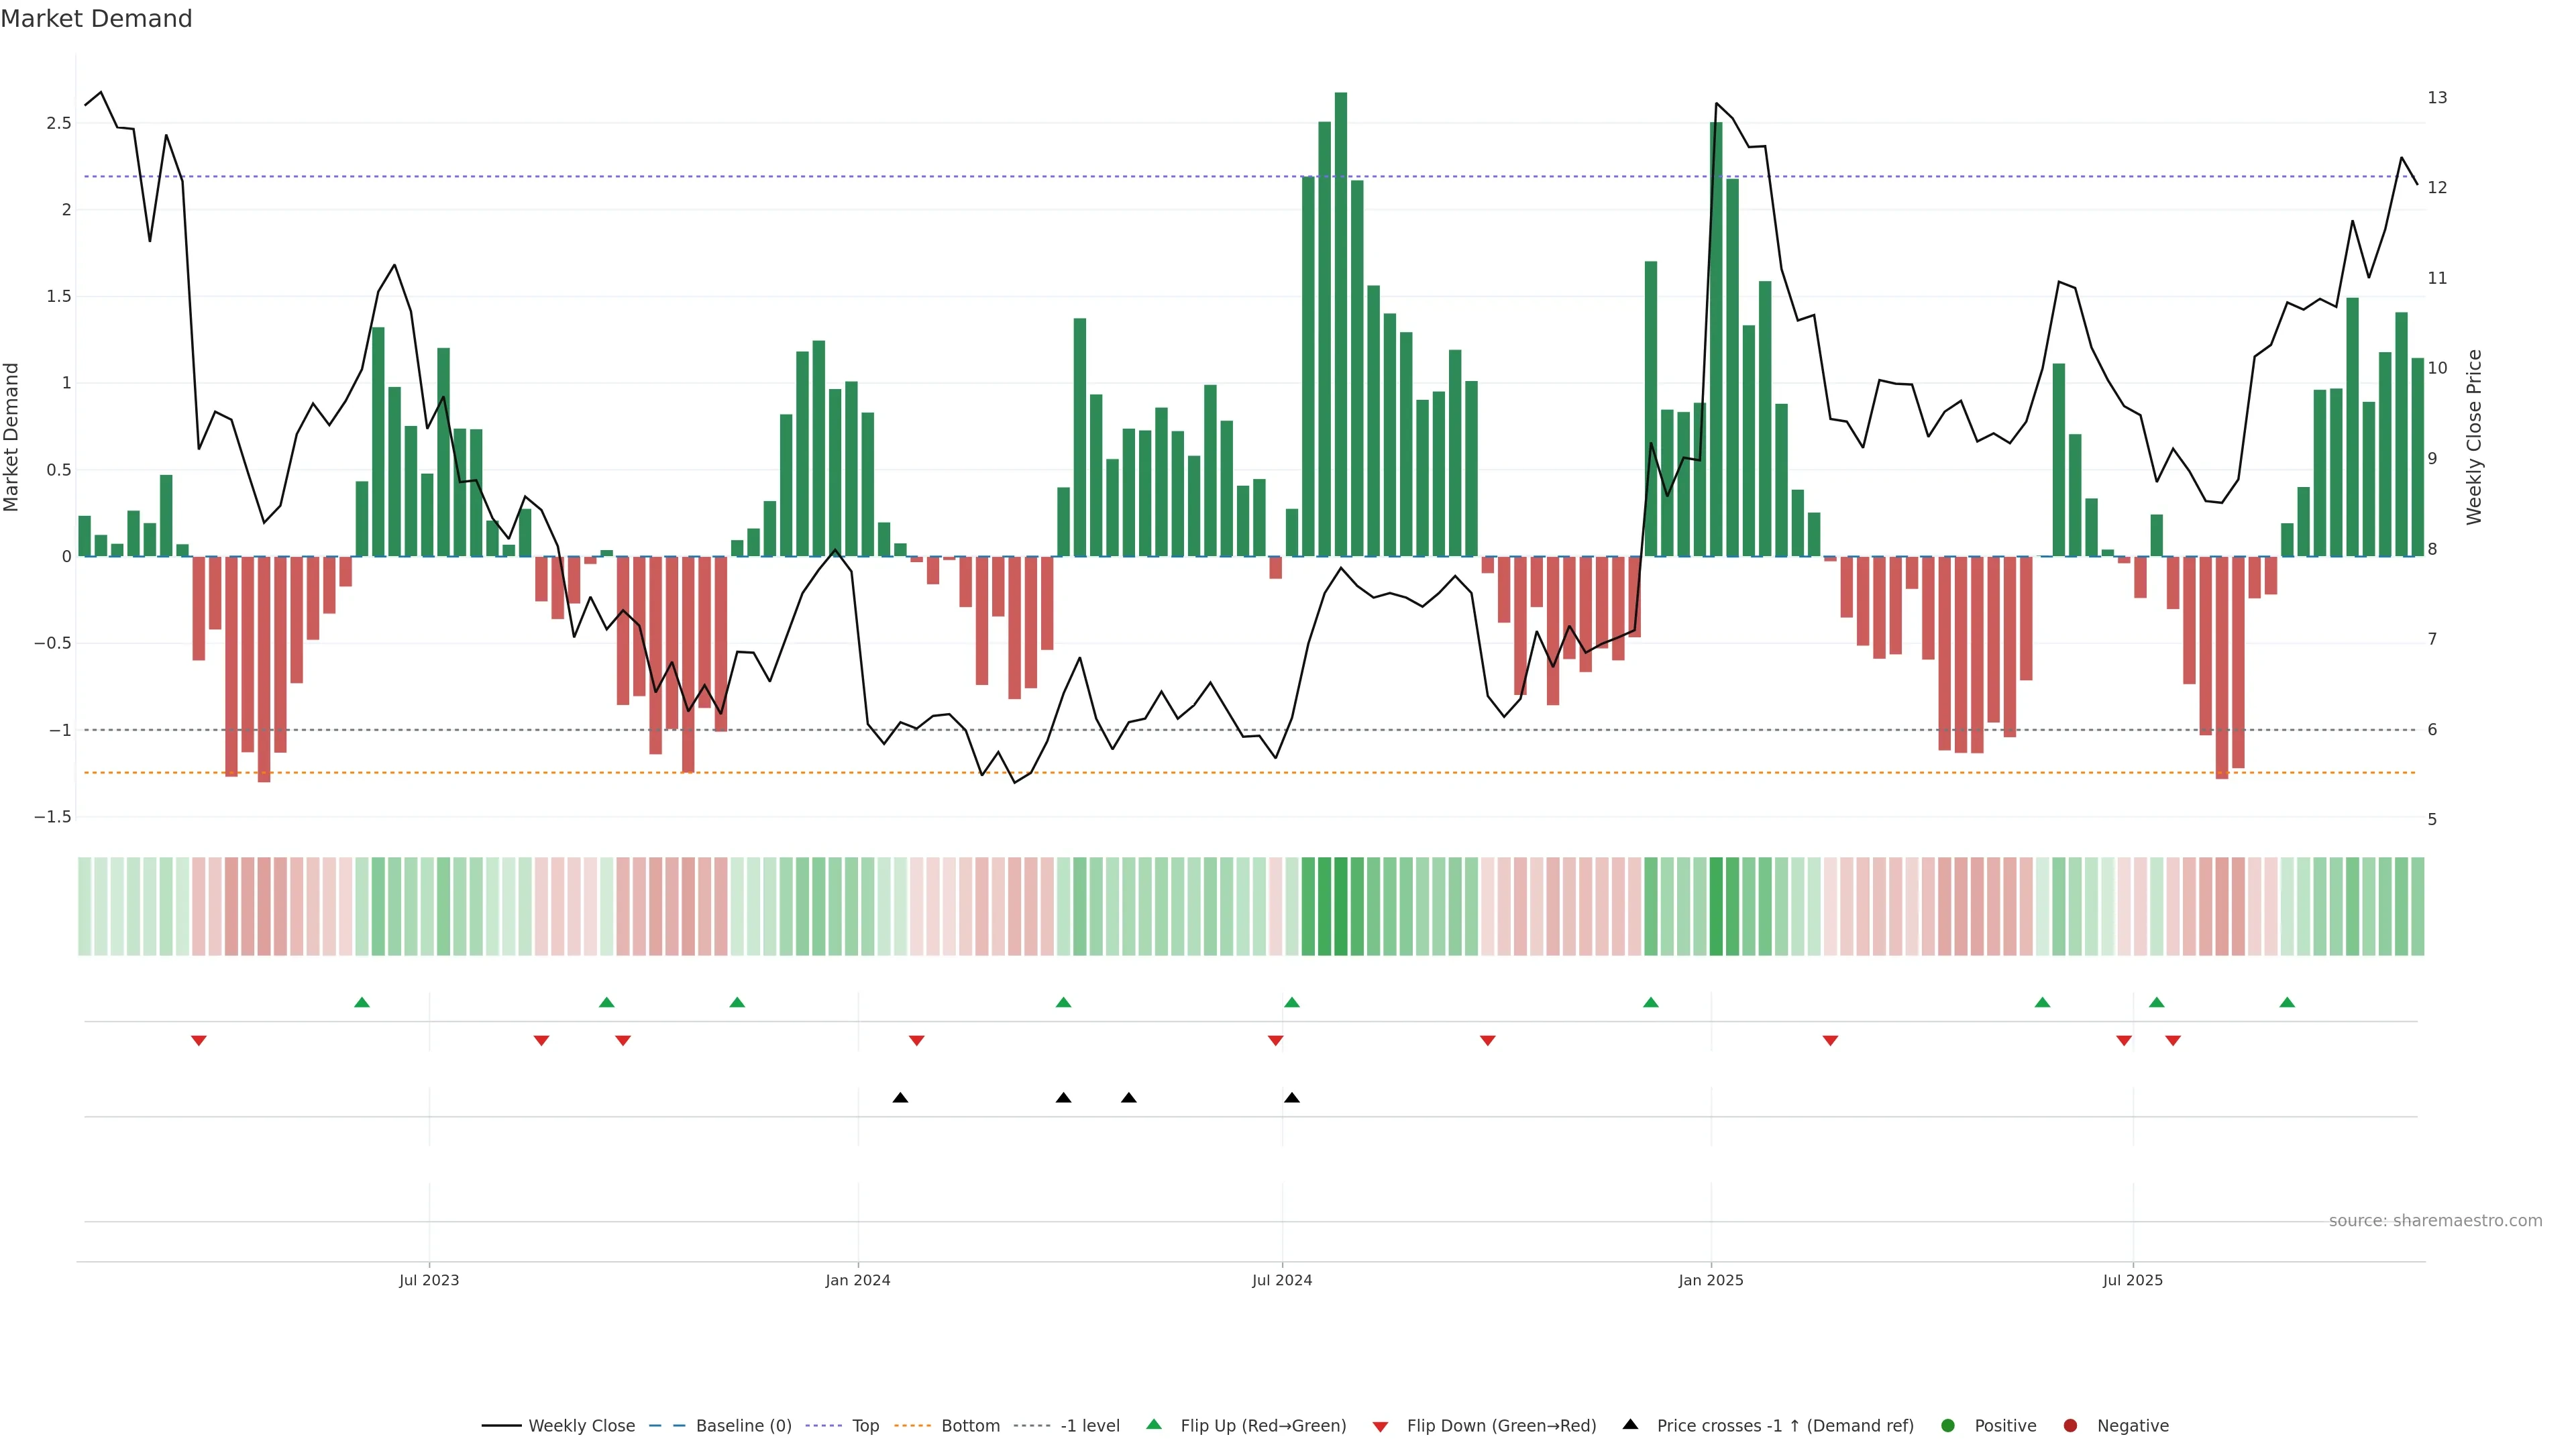Open the sharemaestro.com source link

tap(2435, 1220)
